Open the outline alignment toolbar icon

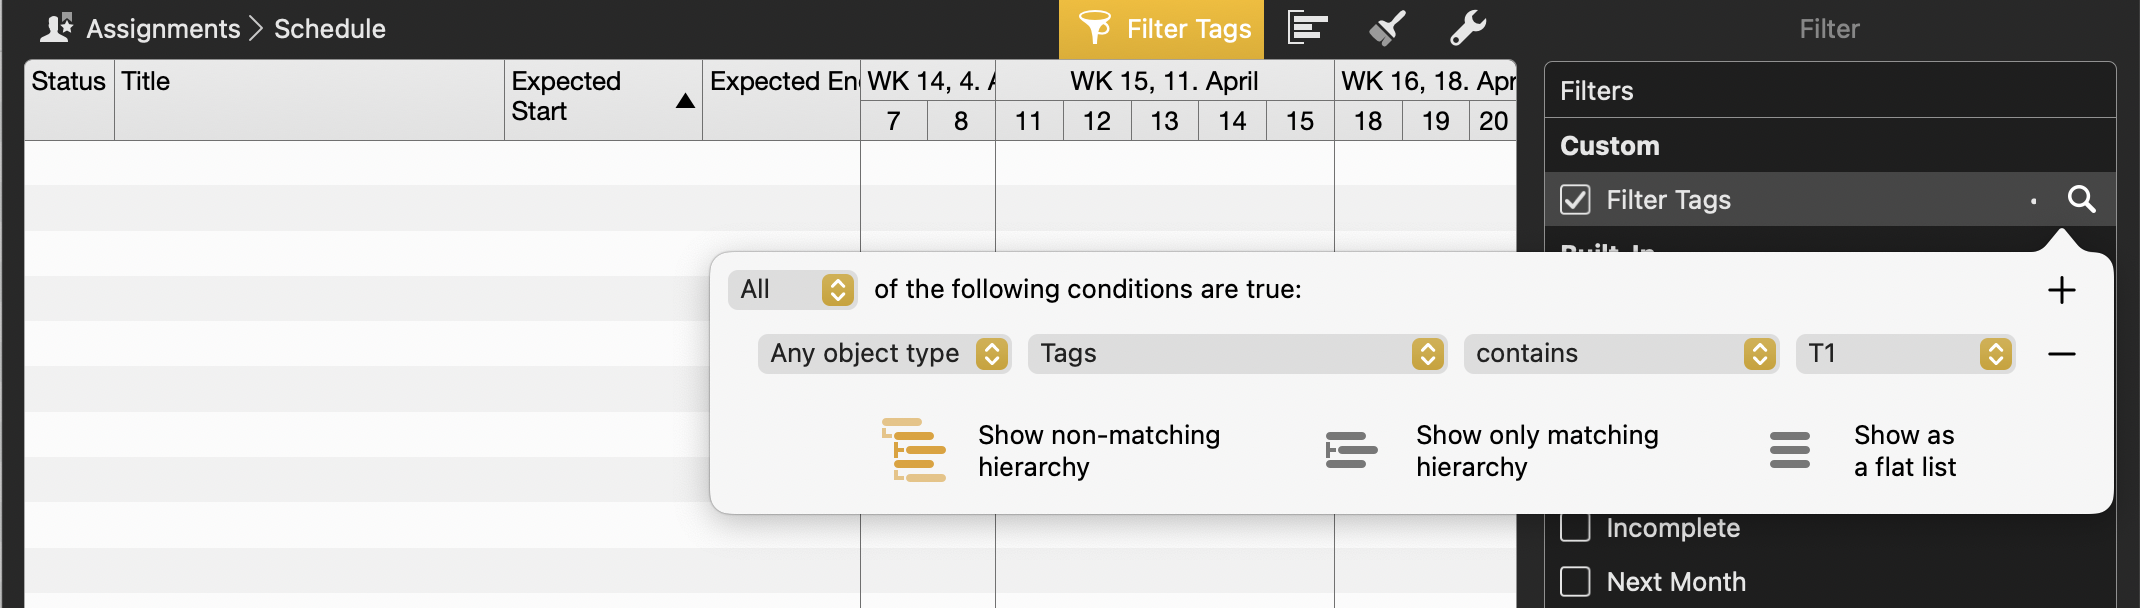1307,28
